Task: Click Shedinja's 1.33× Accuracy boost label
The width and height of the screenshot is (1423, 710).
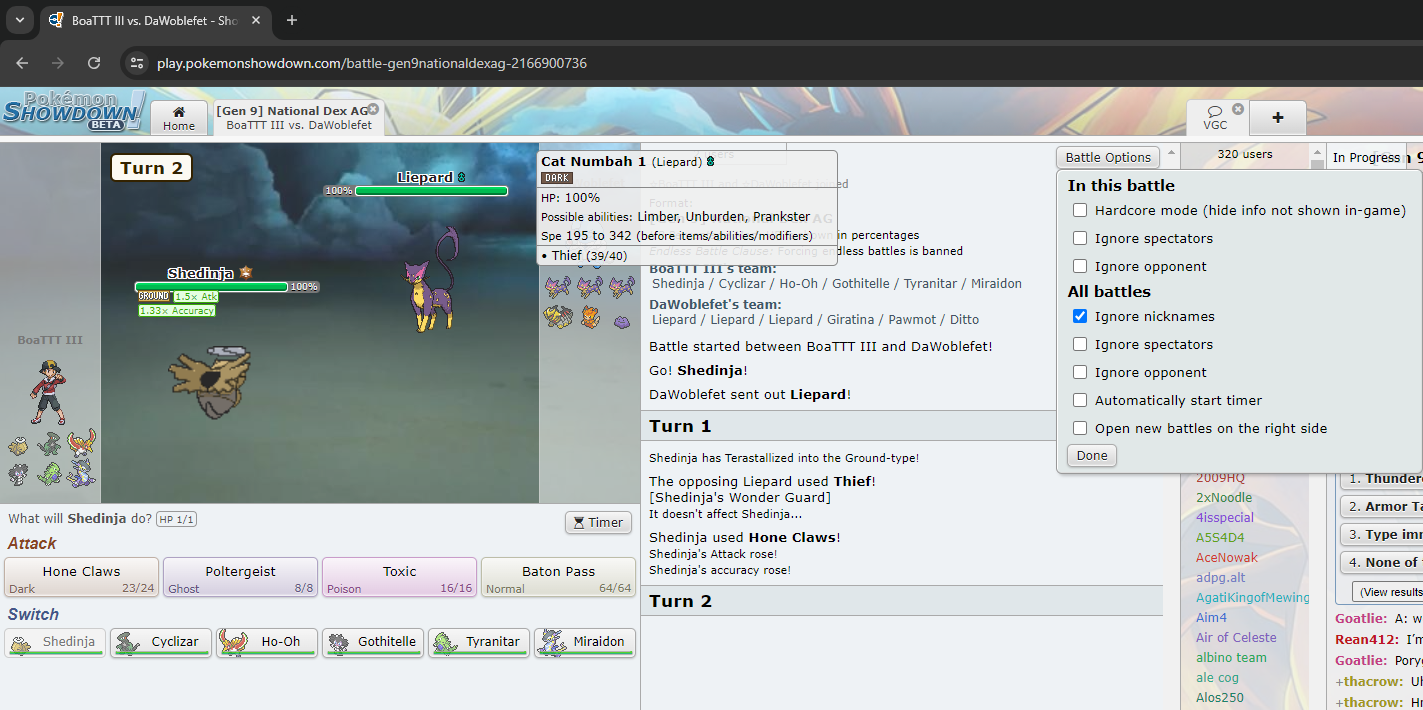Action: tap(176, 310)
